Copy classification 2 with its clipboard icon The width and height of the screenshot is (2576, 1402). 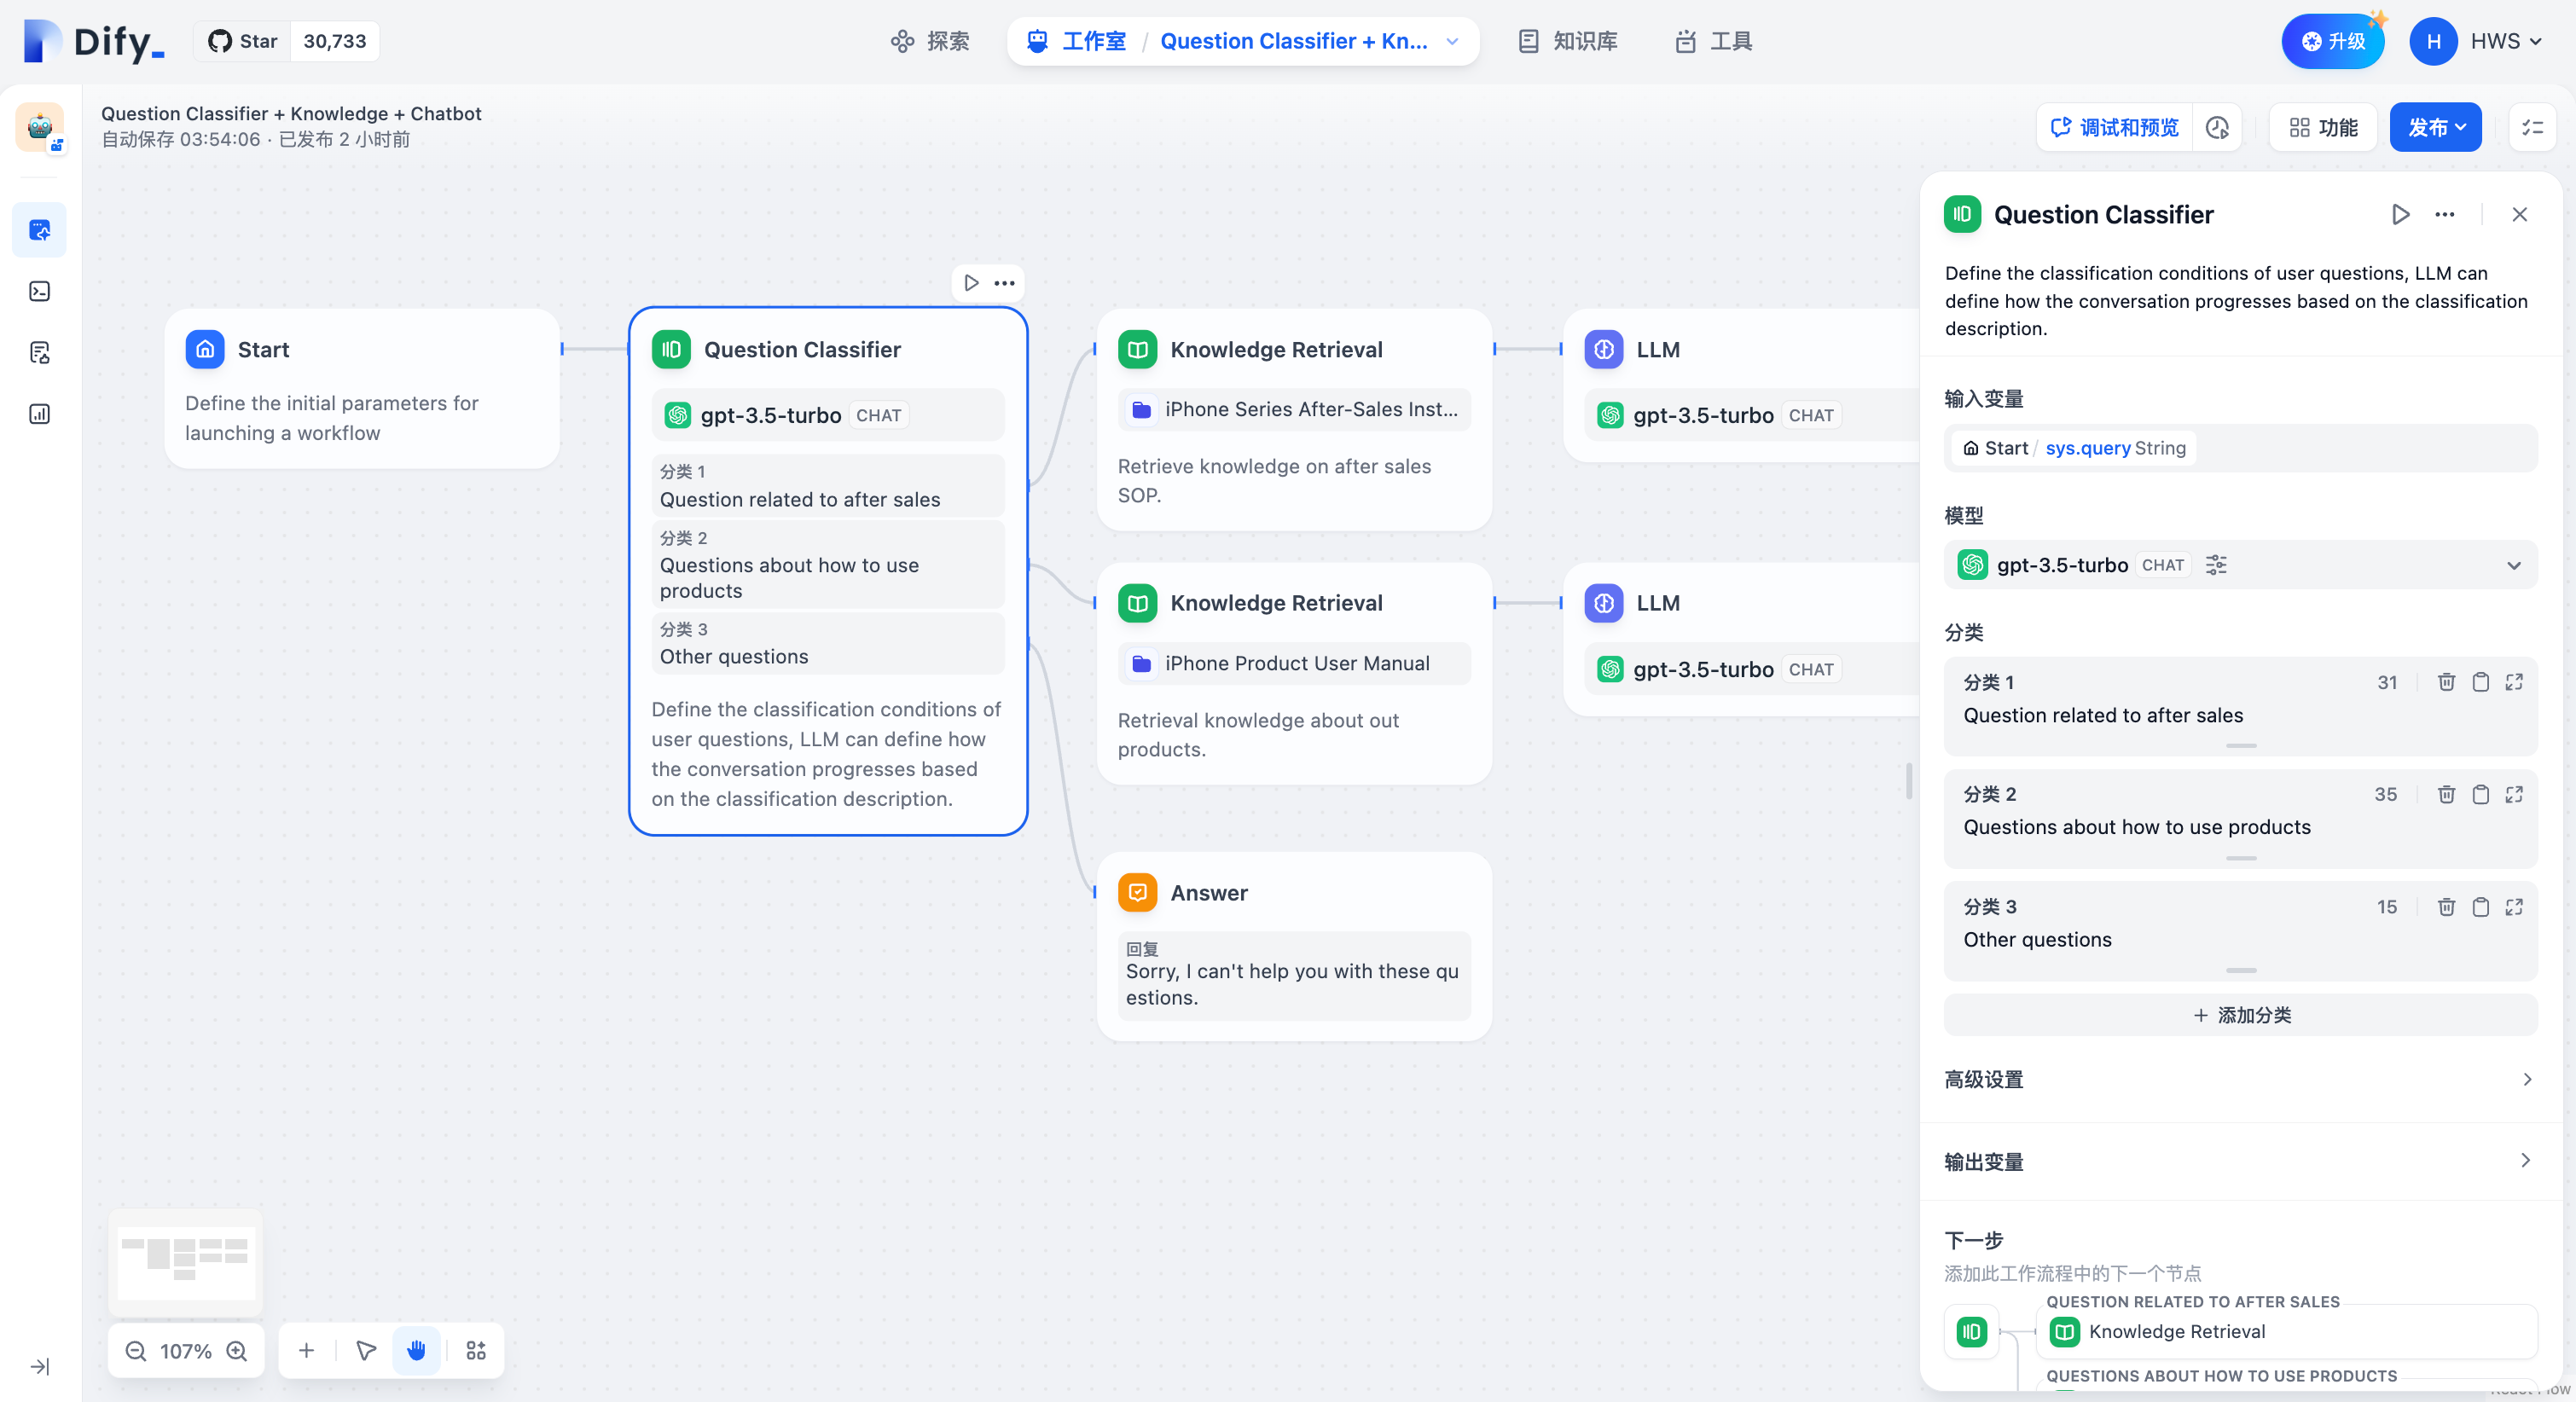[x=2480, y=794]
